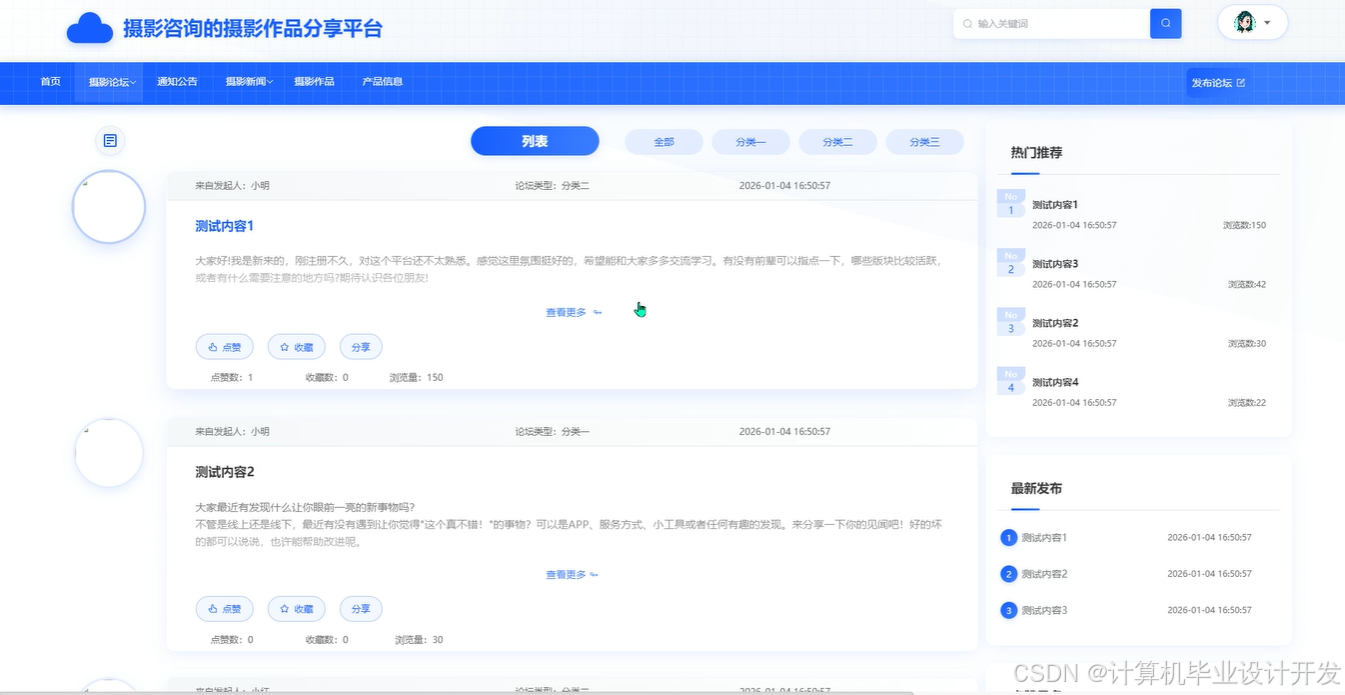Image resolution: width=1345 pixels, height=695 pixels.
Task: Click 查看更多 under 测试内容2 post
Action: point(573,575)
